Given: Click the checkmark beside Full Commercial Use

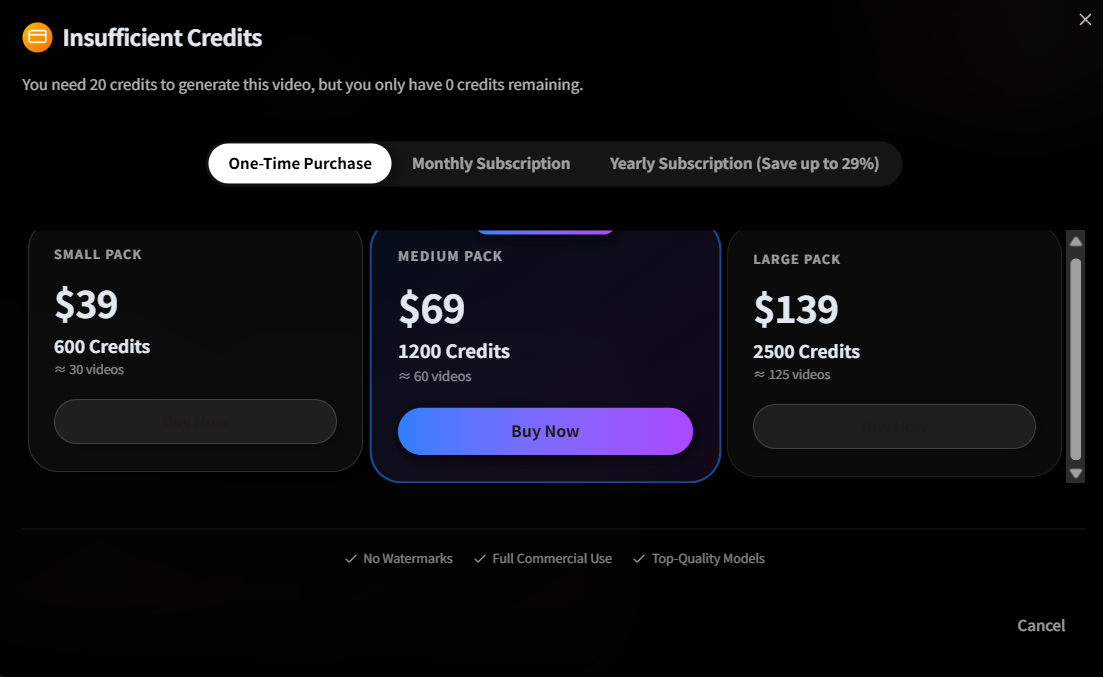Looking at the screenshot, I should pos(479,558).
